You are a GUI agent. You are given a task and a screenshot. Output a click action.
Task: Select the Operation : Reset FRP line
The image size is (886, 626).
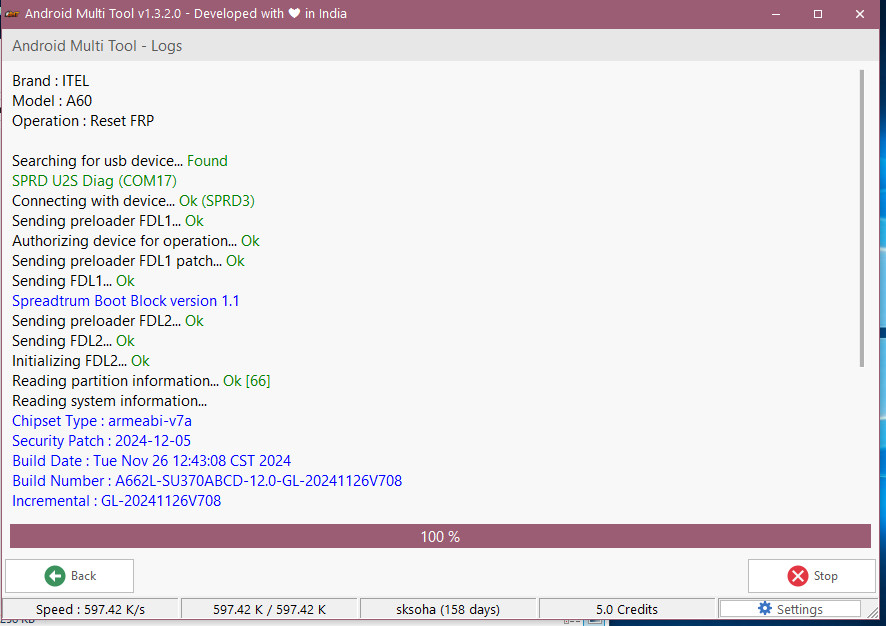[x=83, y=121]
